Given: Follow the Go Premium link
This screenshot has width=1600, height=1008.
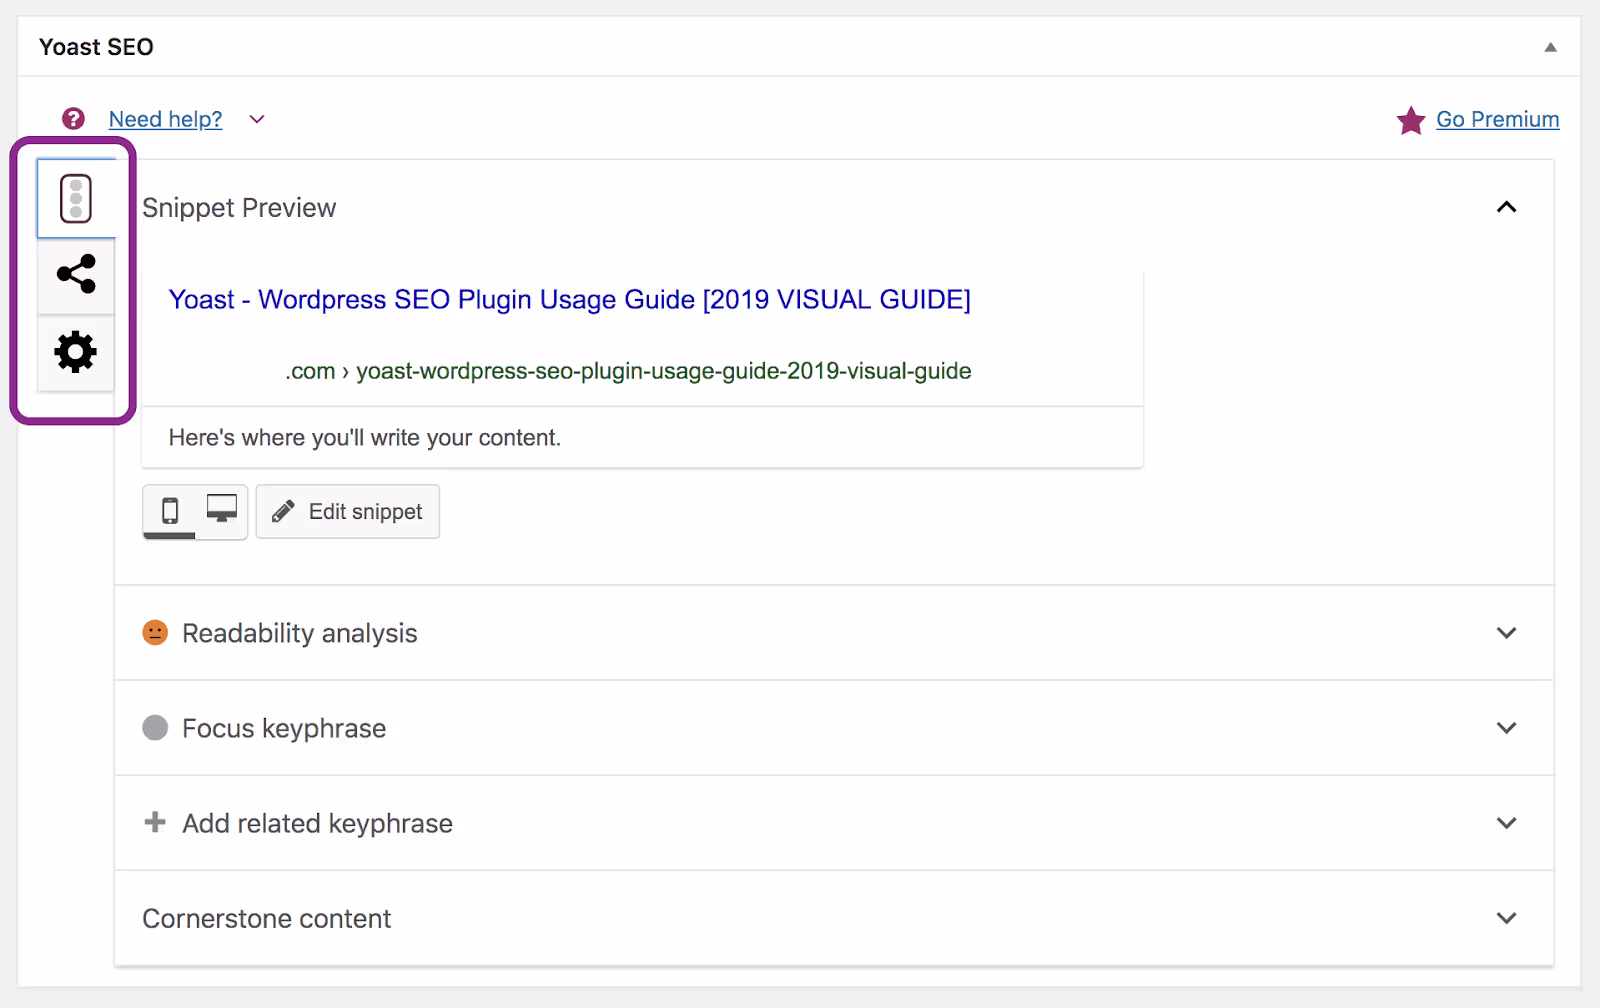Looking at the screenshot, I should click(x=1497, y=119).
